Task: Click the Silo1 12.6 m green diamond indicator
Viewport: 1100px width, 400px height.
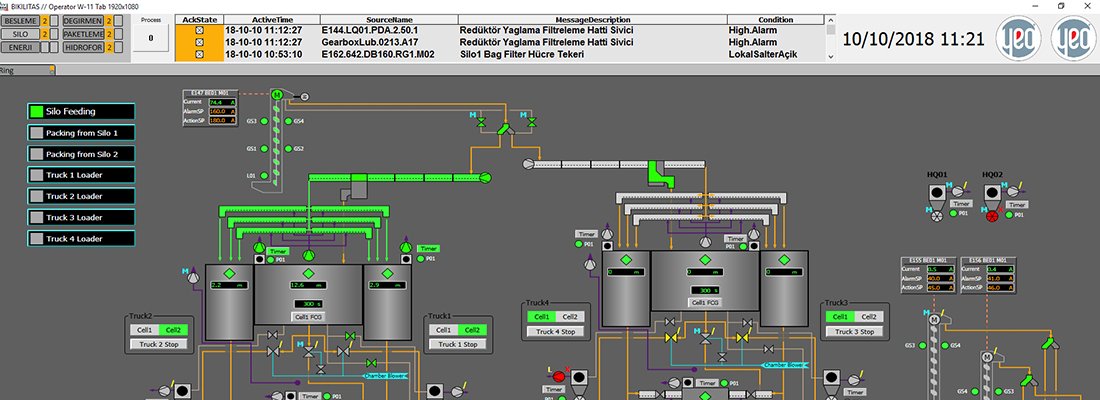Action: pos(308,273)
